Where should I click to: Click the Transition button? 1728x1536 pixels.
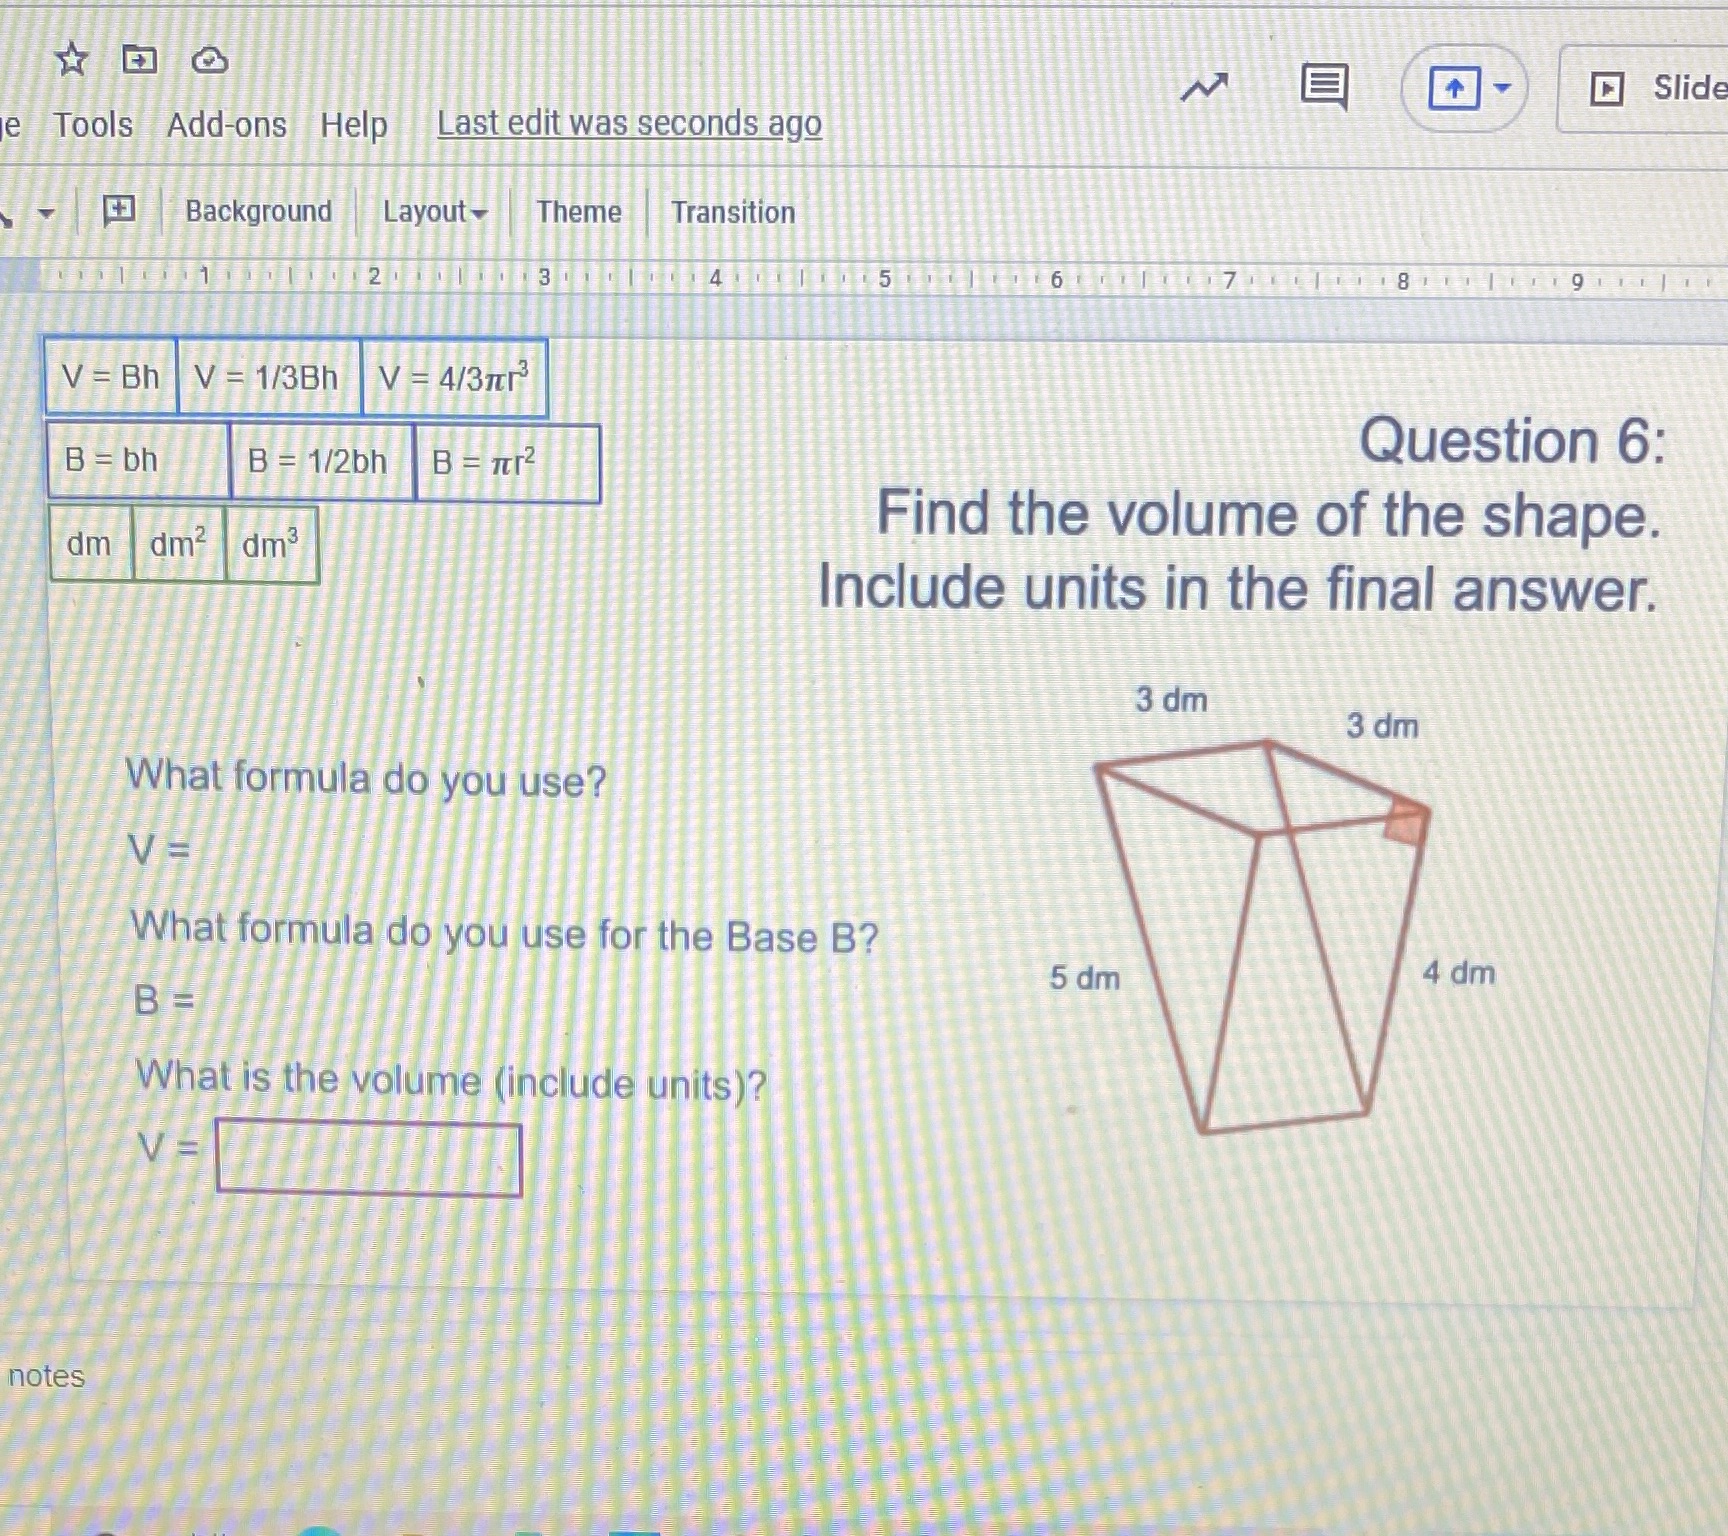coord(733,212)
